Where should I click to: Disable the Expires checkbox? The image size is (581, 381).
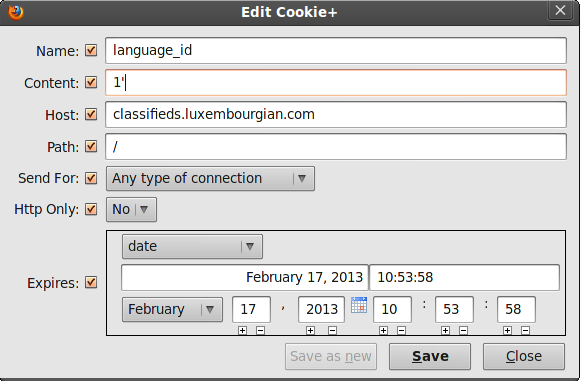91,282
